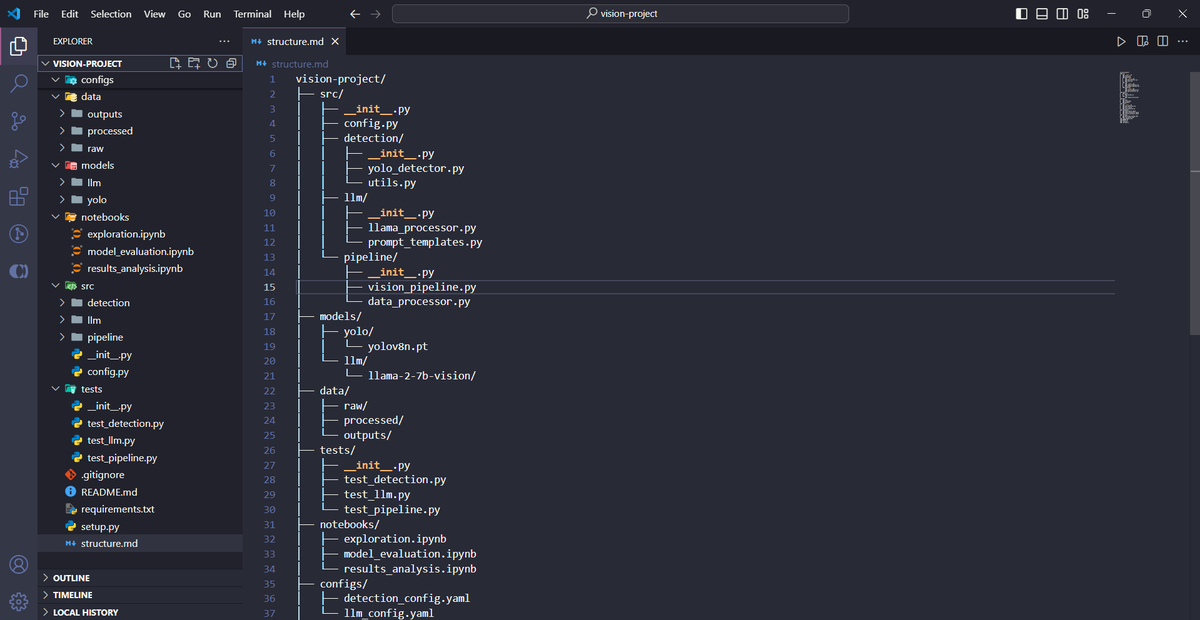1200x620 pixels.
Task: Expand the processed folder
Action: 140,131
